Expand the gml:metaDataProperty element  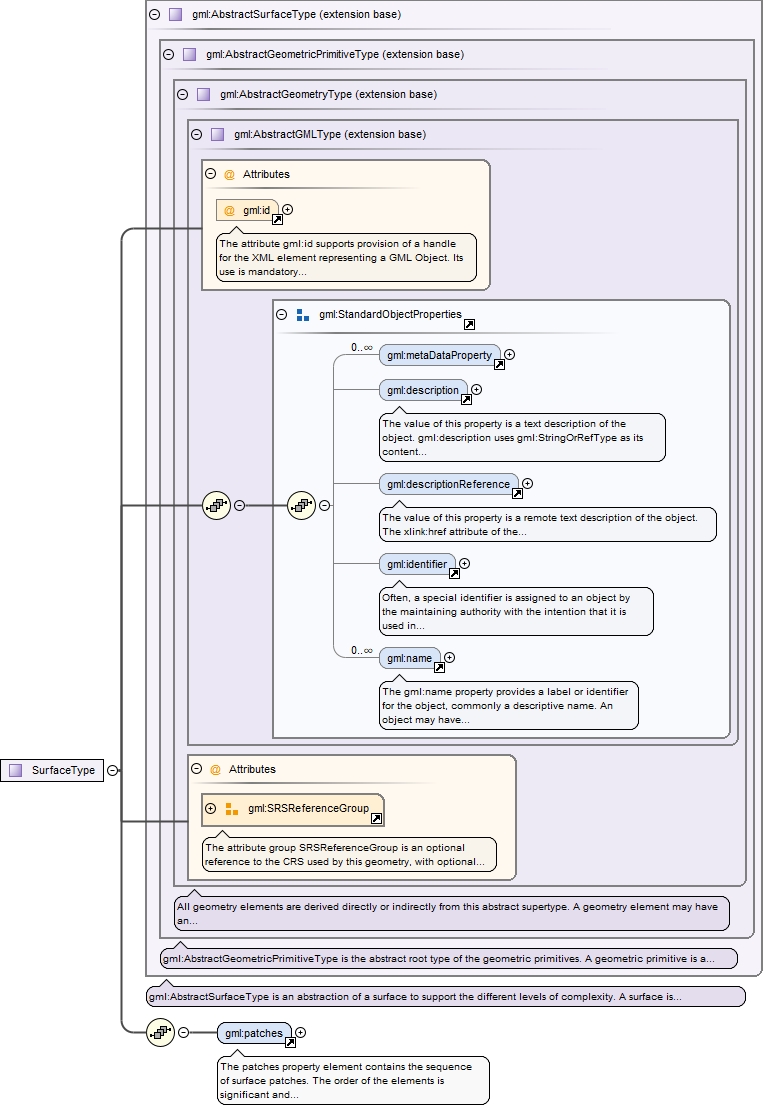click(510, 354)
